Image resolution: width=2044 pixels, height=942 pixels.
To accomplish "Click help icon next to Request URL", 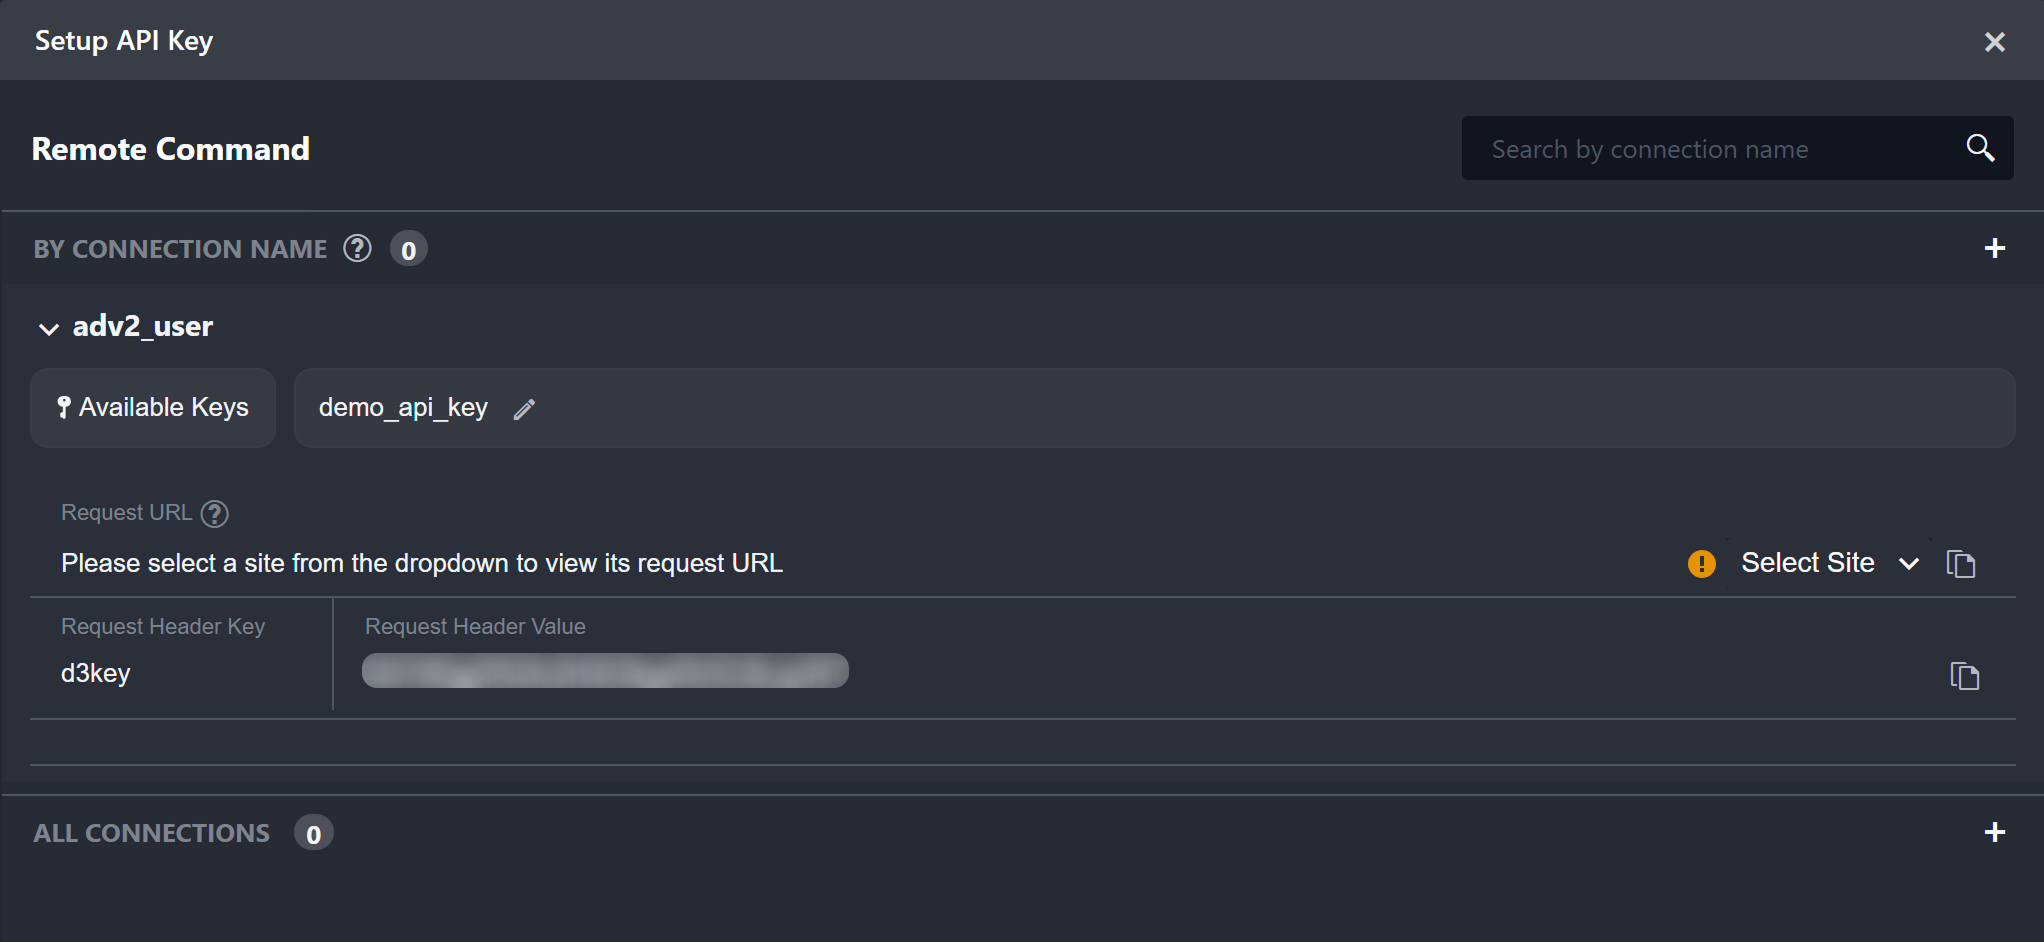I will click(215, 514).
